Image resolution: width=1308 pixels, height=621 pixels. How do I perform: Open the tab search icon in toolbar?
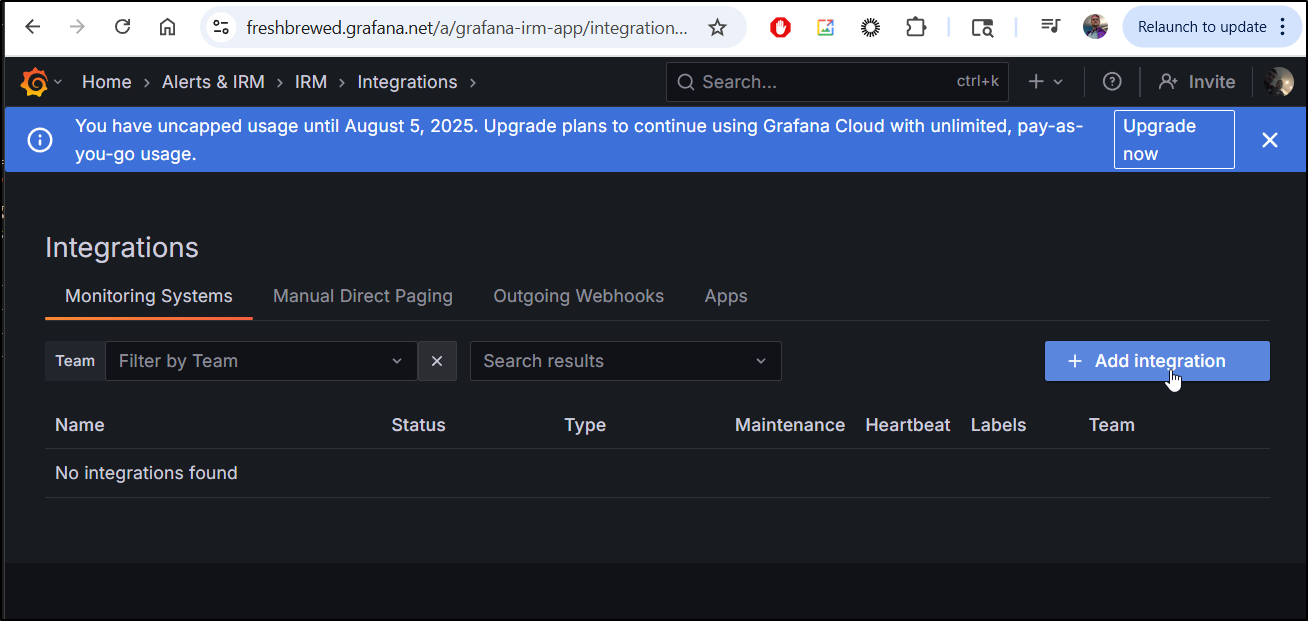[982, 28]
